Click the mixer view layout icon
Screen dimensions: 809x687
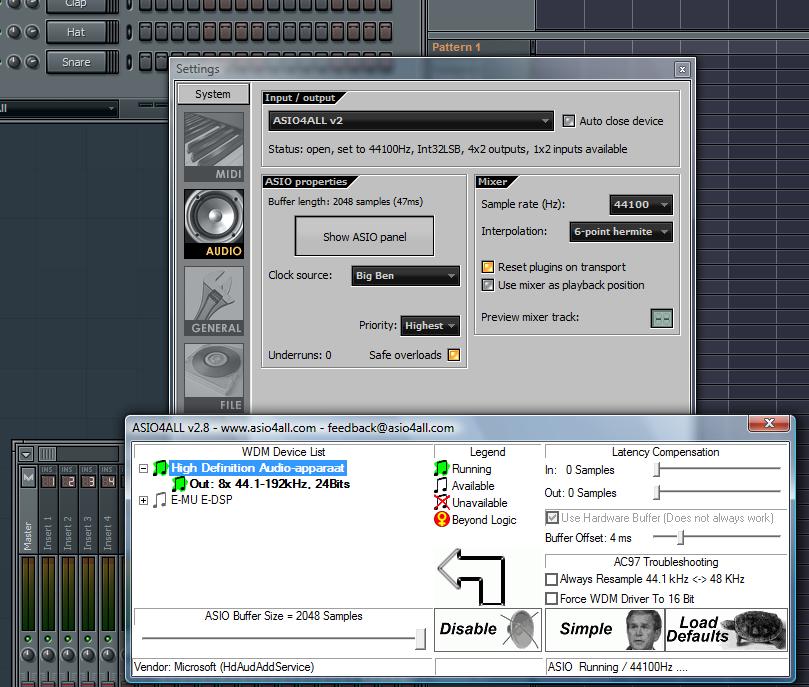point(47,454)
